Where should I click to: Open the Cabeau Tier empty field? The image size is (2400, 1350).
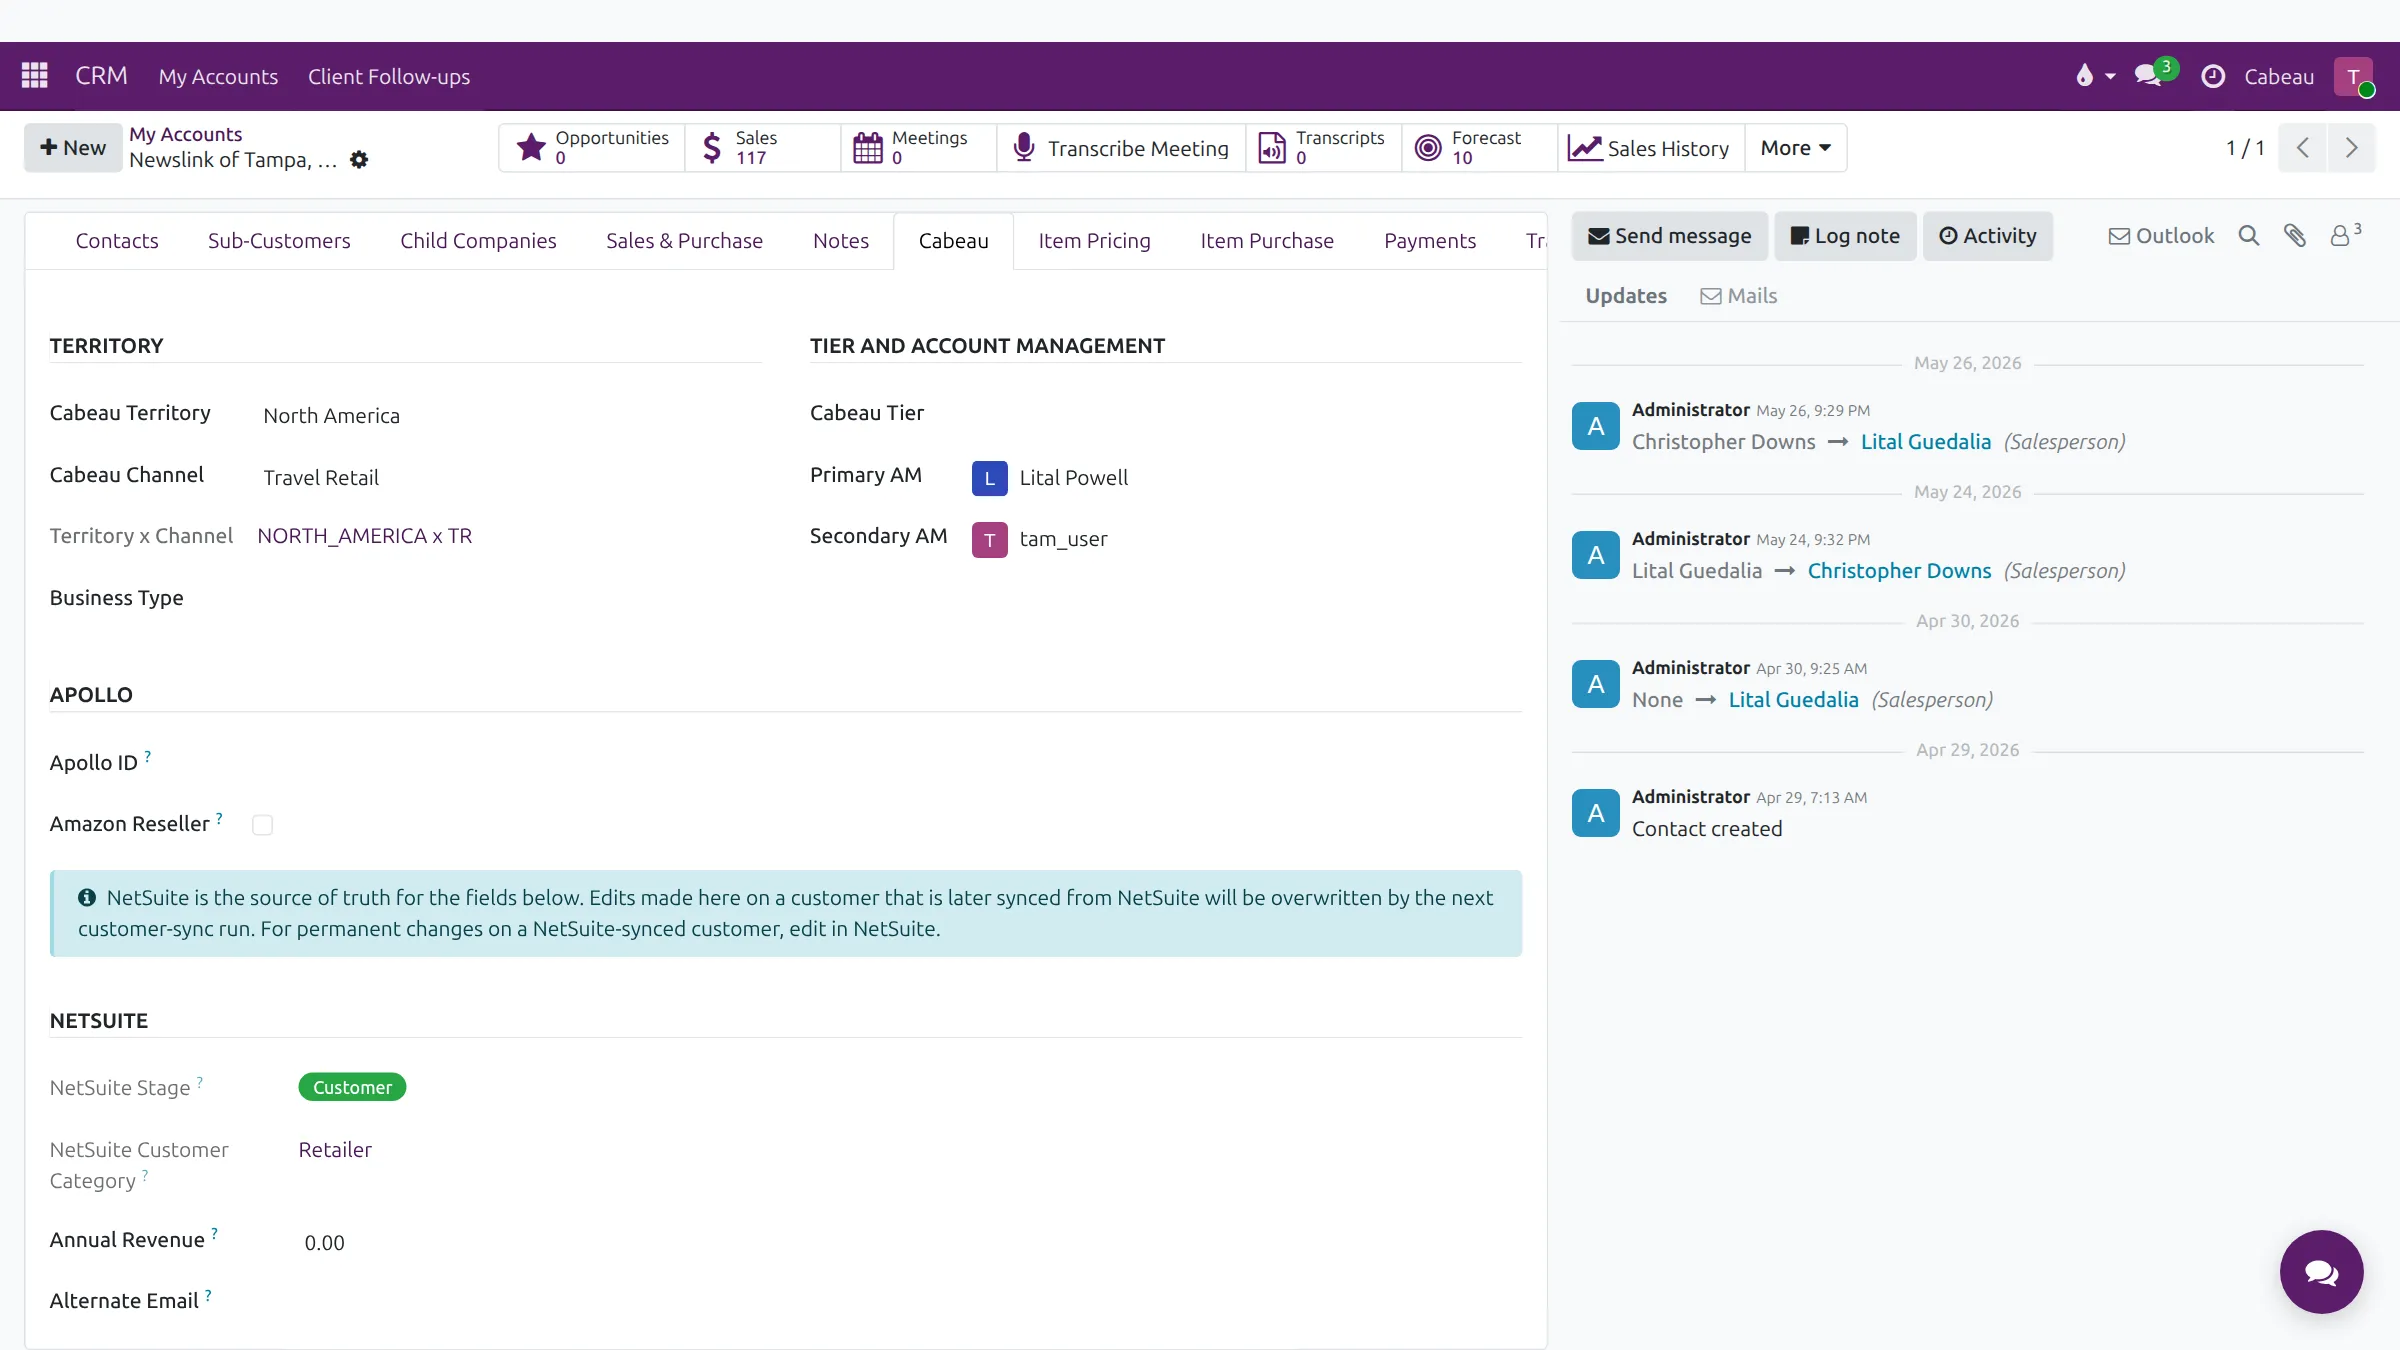[x=1245, y=414]
